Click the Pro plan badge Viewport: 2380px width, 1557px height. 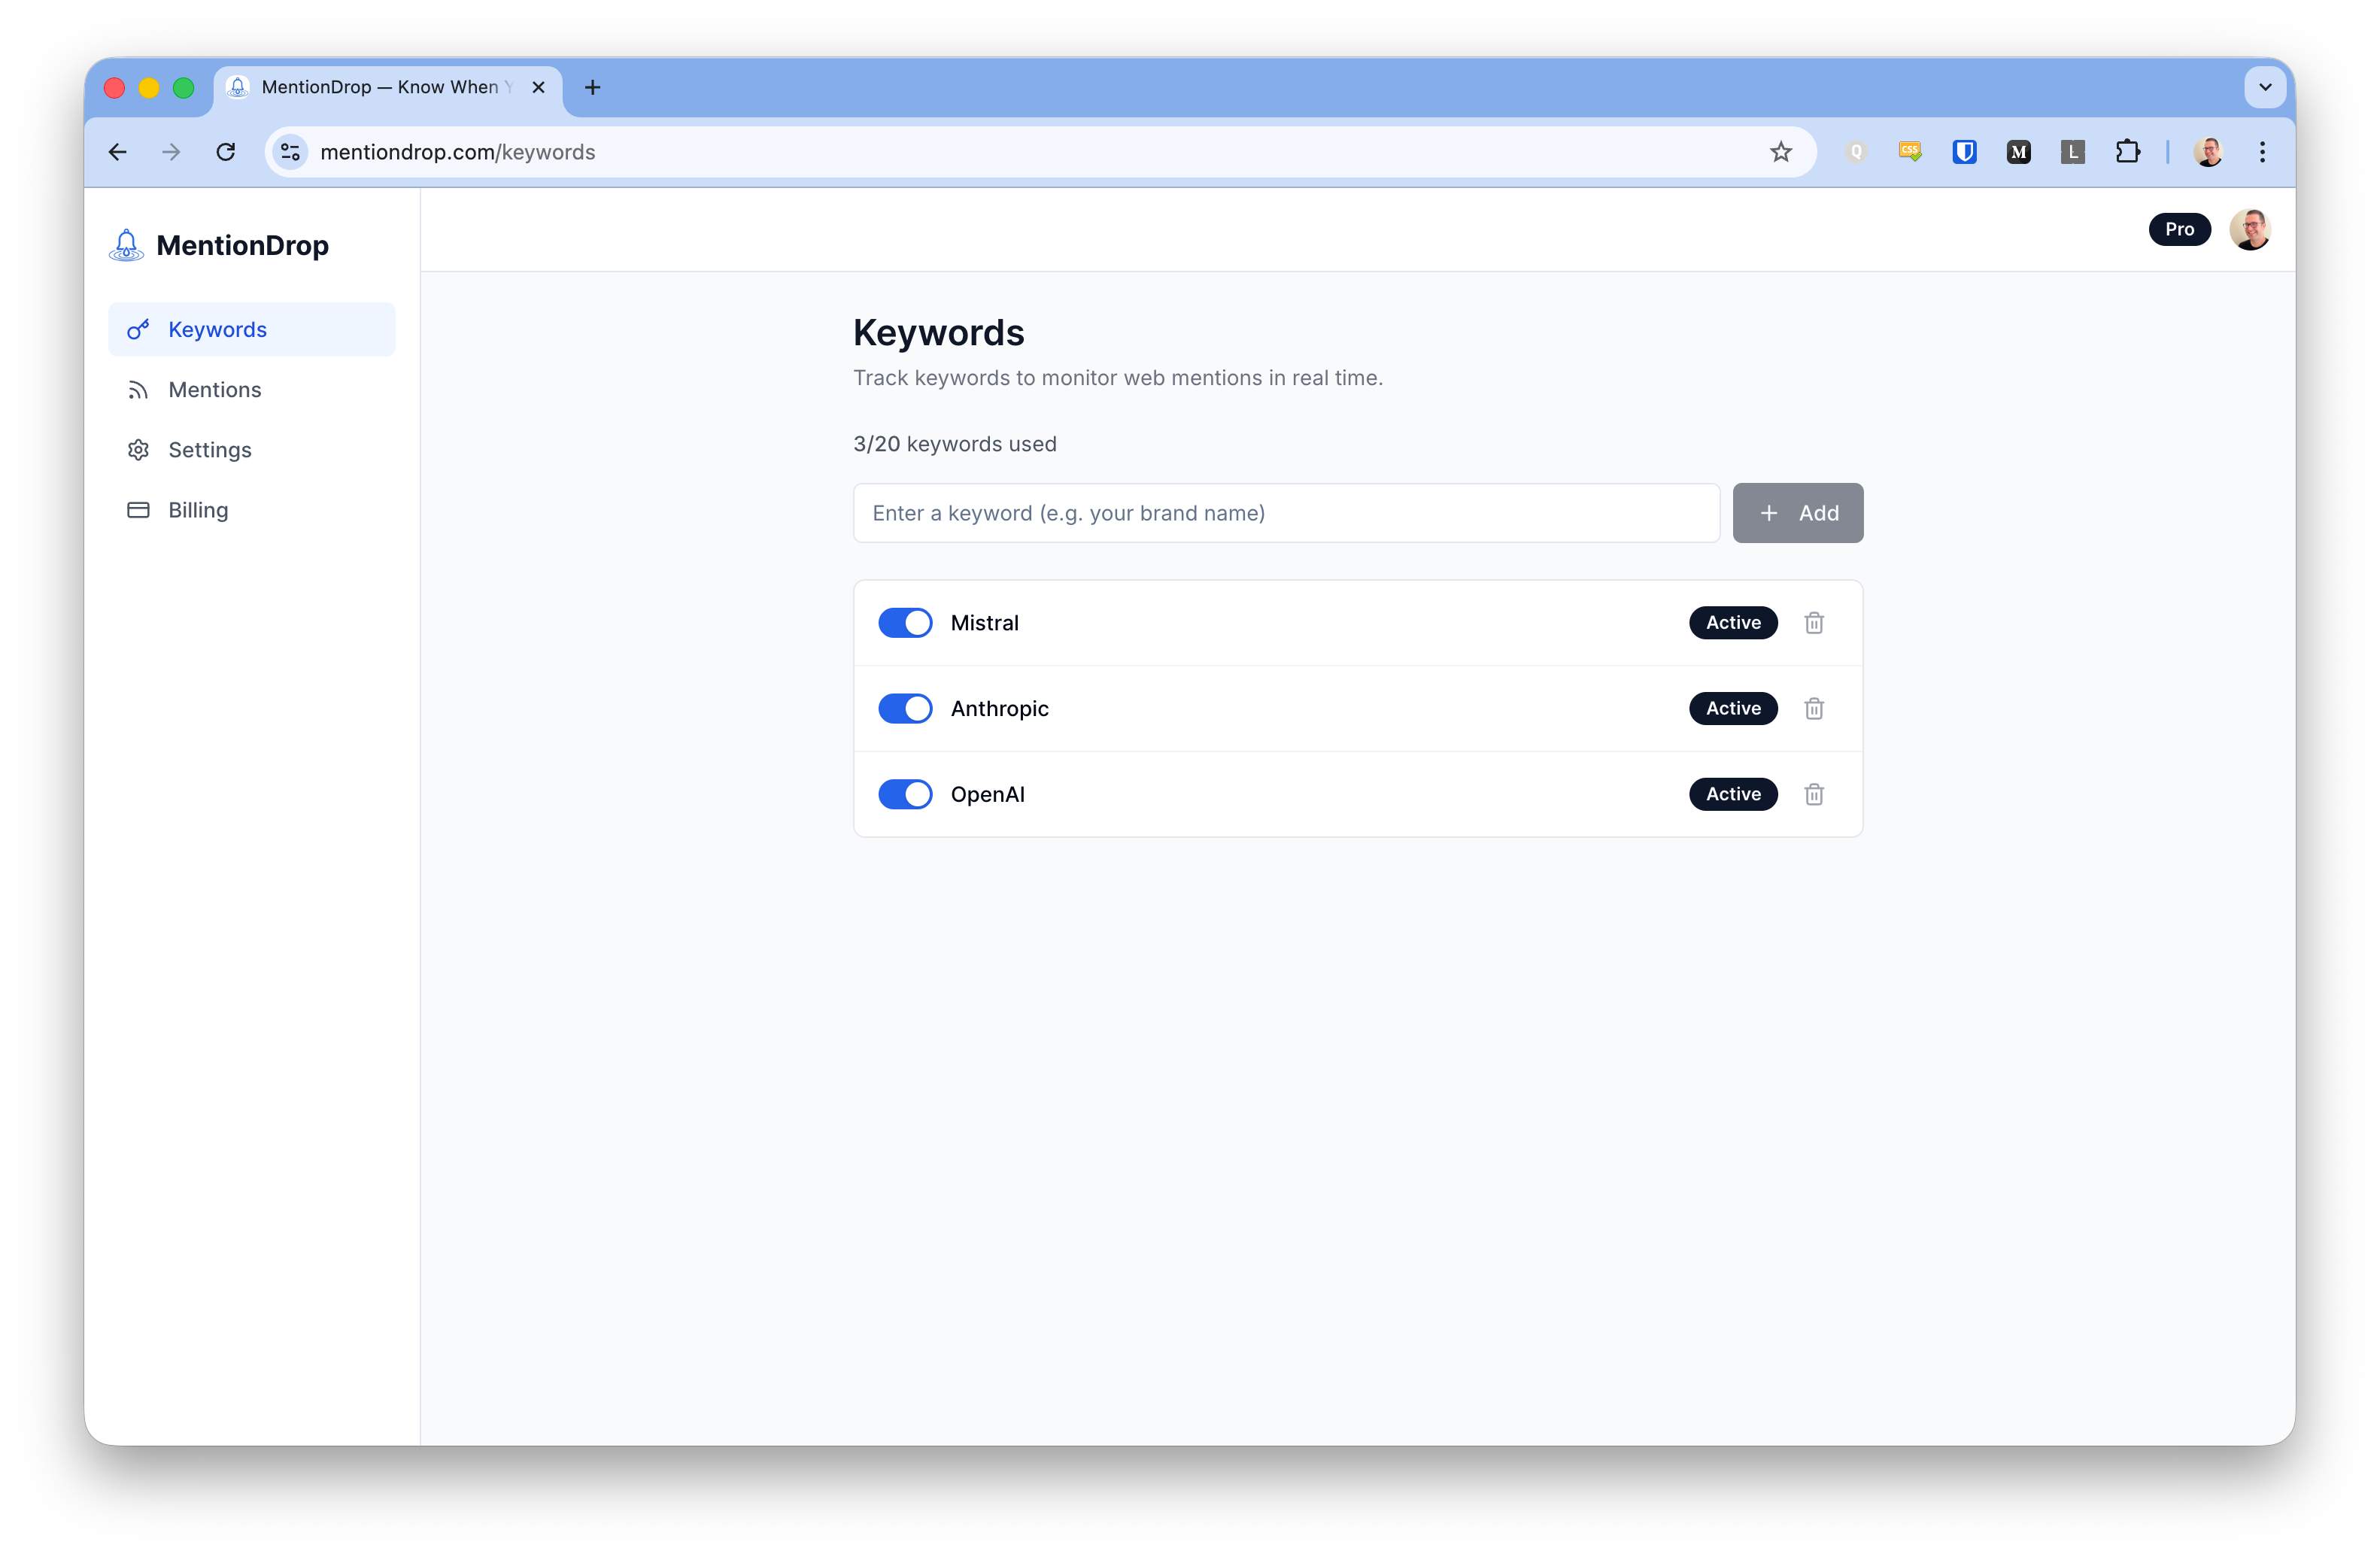(x=2180, y=229)
